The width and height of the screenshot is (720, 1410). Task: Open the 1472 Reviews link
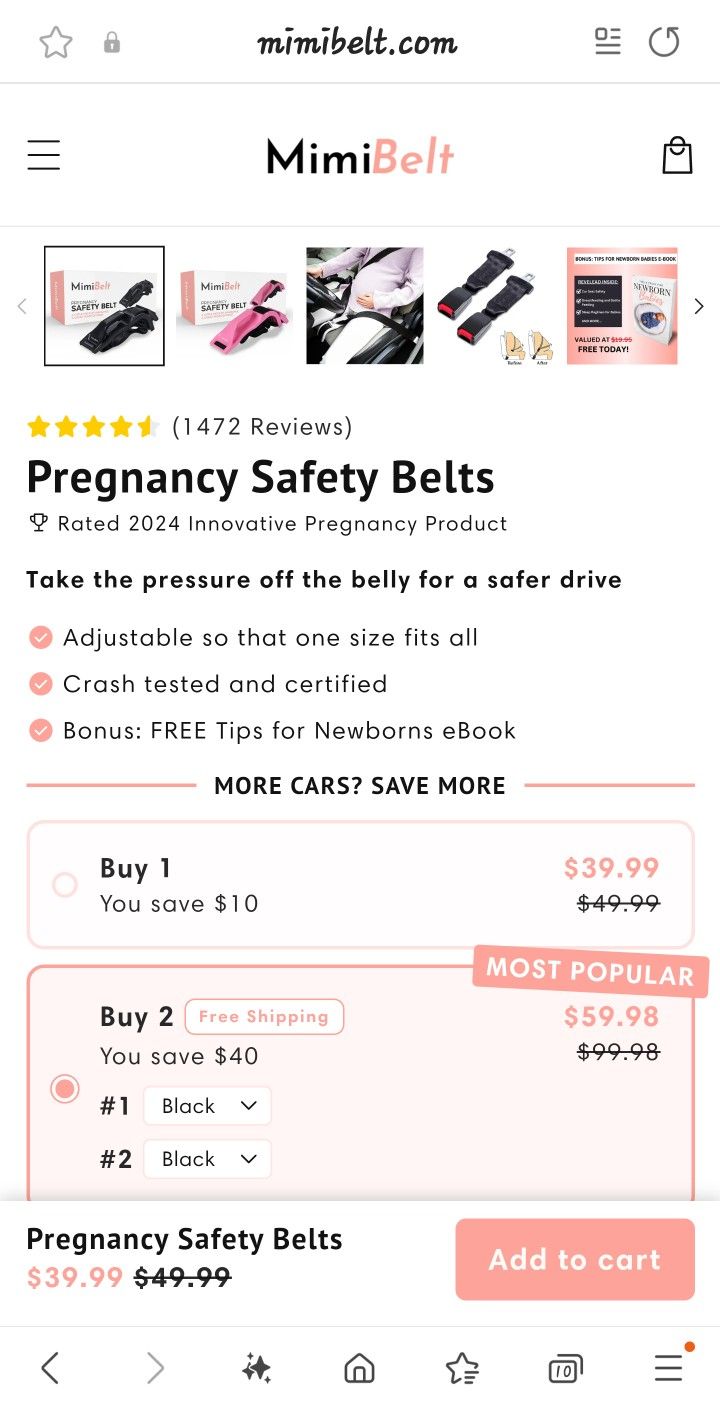coord(262,427)
